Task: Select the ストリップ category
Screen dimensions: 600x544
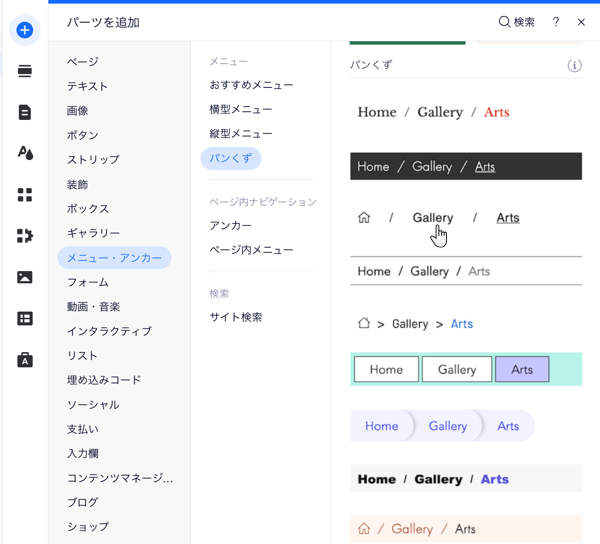Action: [x=93, y=160]
